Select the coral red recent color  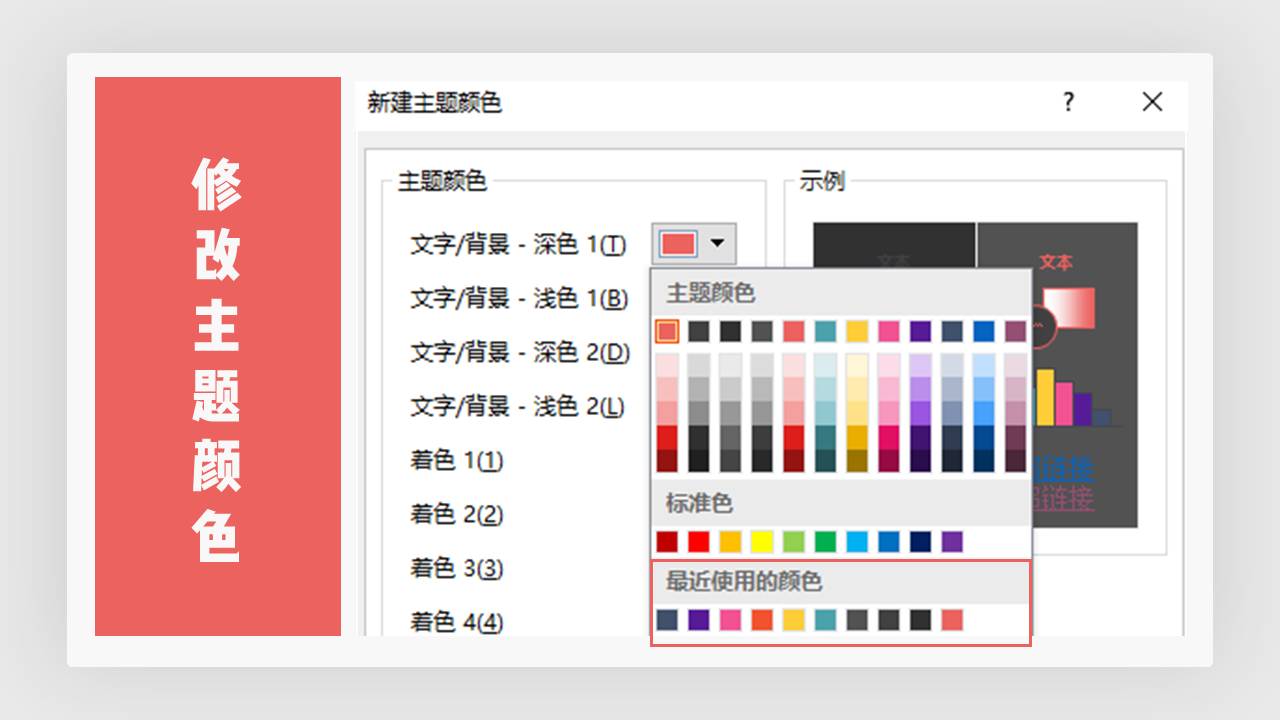[952, 619]
